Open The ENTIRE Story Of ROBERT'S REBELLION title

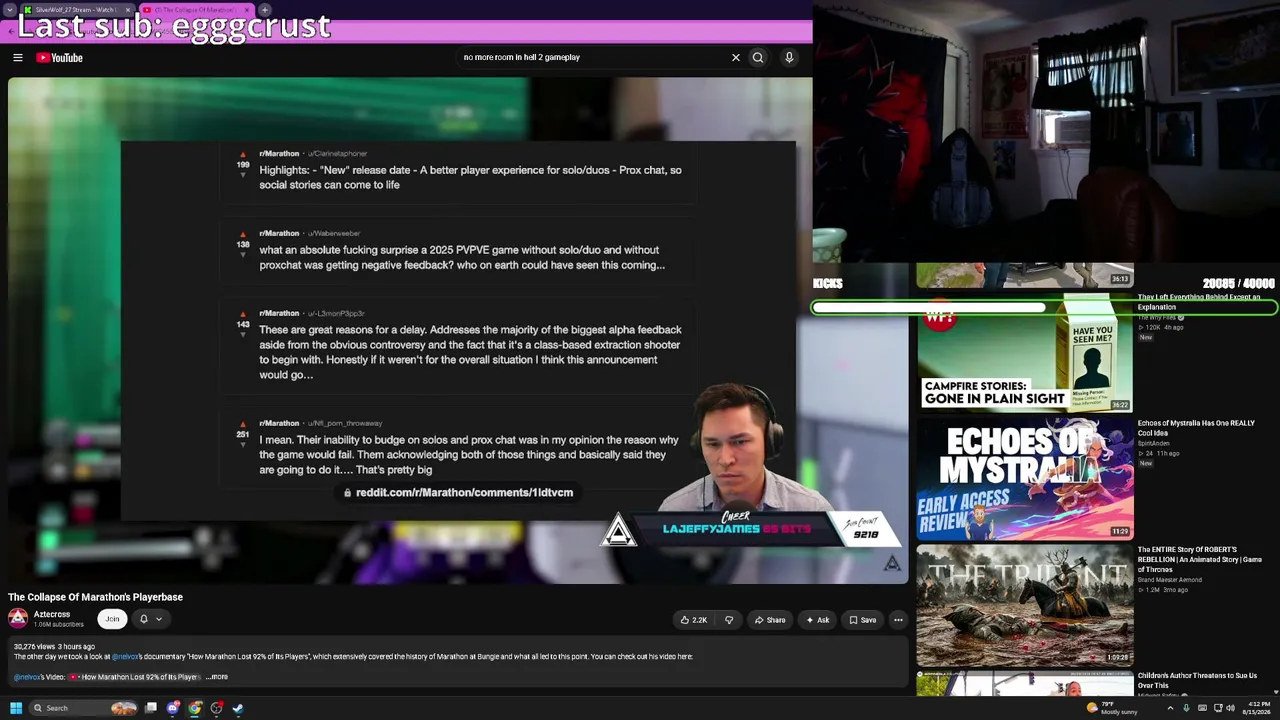pyautogui.click(x=1200, y=559)
